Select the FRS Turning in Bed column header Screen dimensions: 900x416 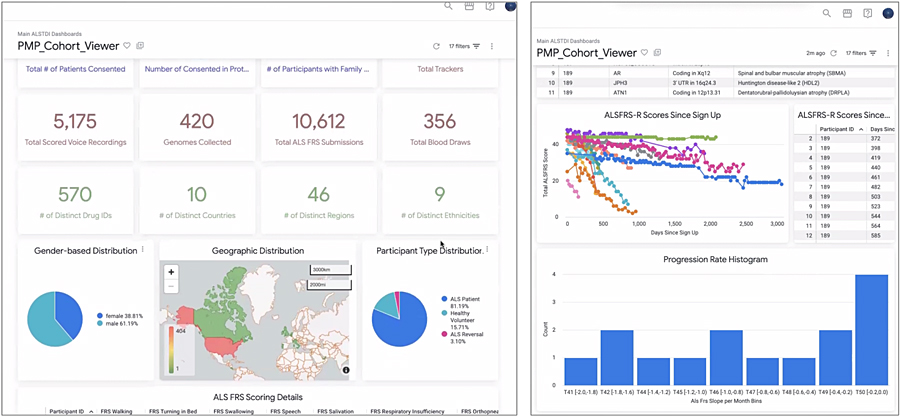(x=173, y=411)
